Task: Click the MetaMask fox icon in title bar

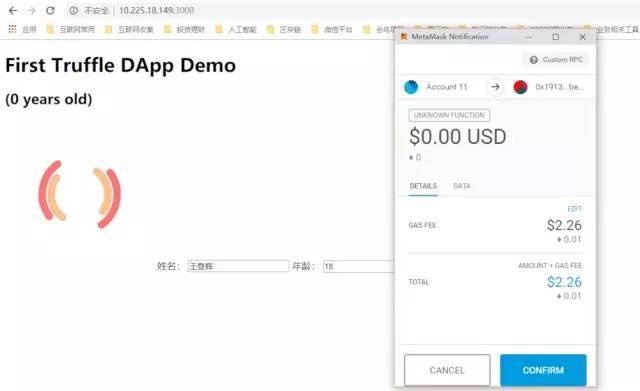Action: click(404, 37)
